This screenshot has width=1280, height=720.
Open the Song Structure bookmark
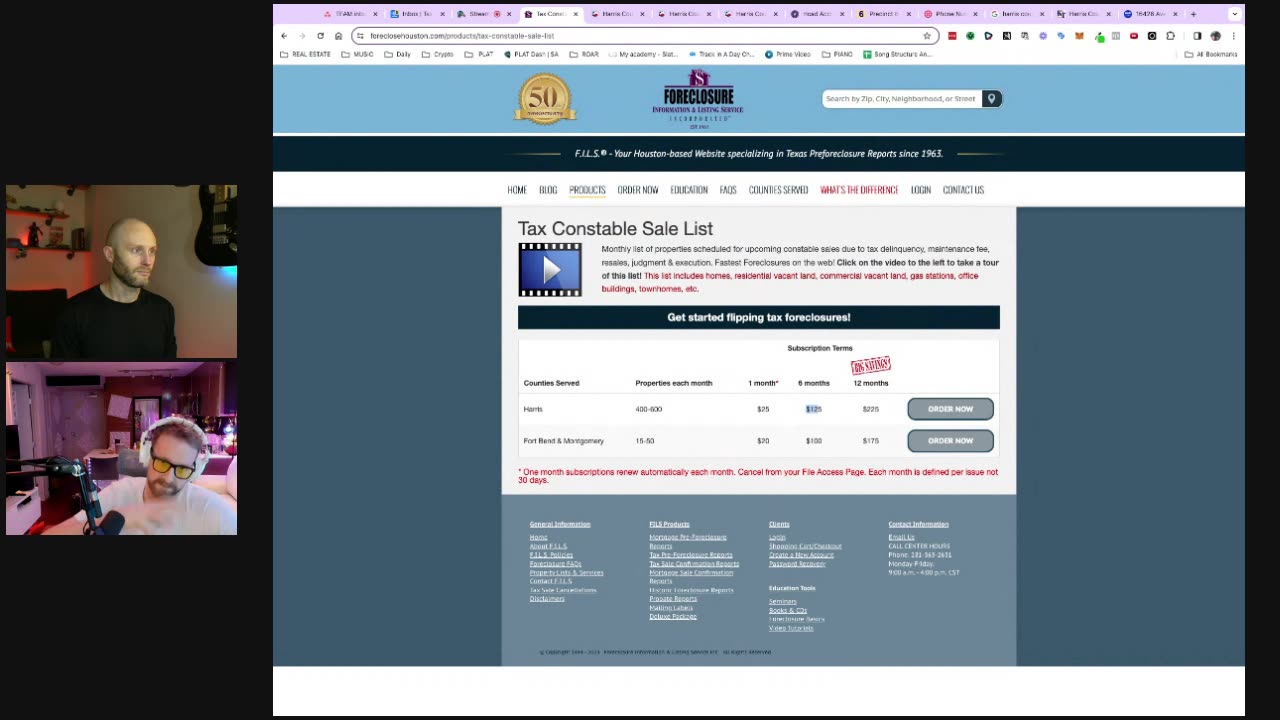pyautogui.click(x=897, y=54)
